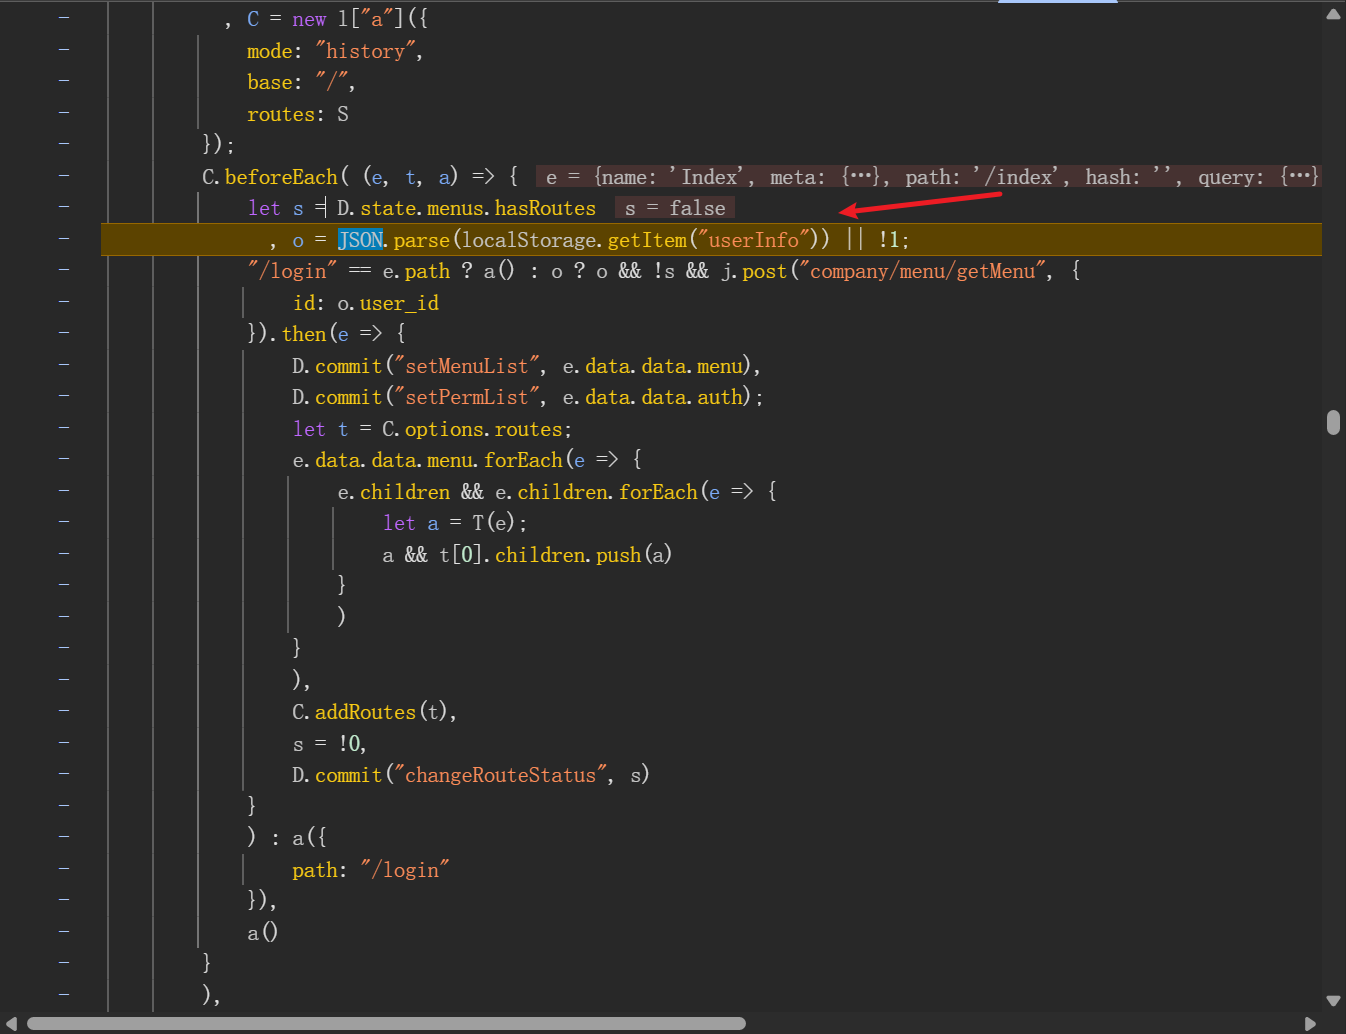Click the highlighted JSON token

(360, 240)
